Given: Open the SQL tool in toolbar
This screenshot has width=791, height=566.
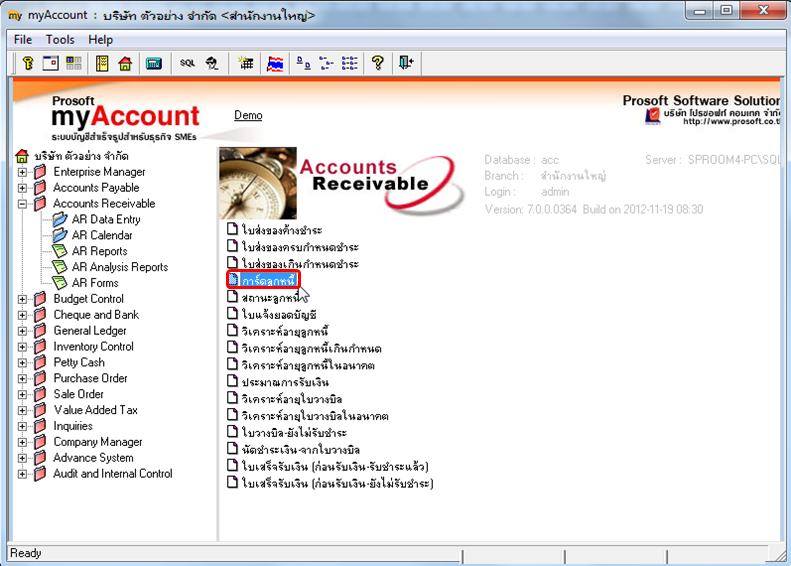Looking at the screenshot, I should tap(187, 64).
